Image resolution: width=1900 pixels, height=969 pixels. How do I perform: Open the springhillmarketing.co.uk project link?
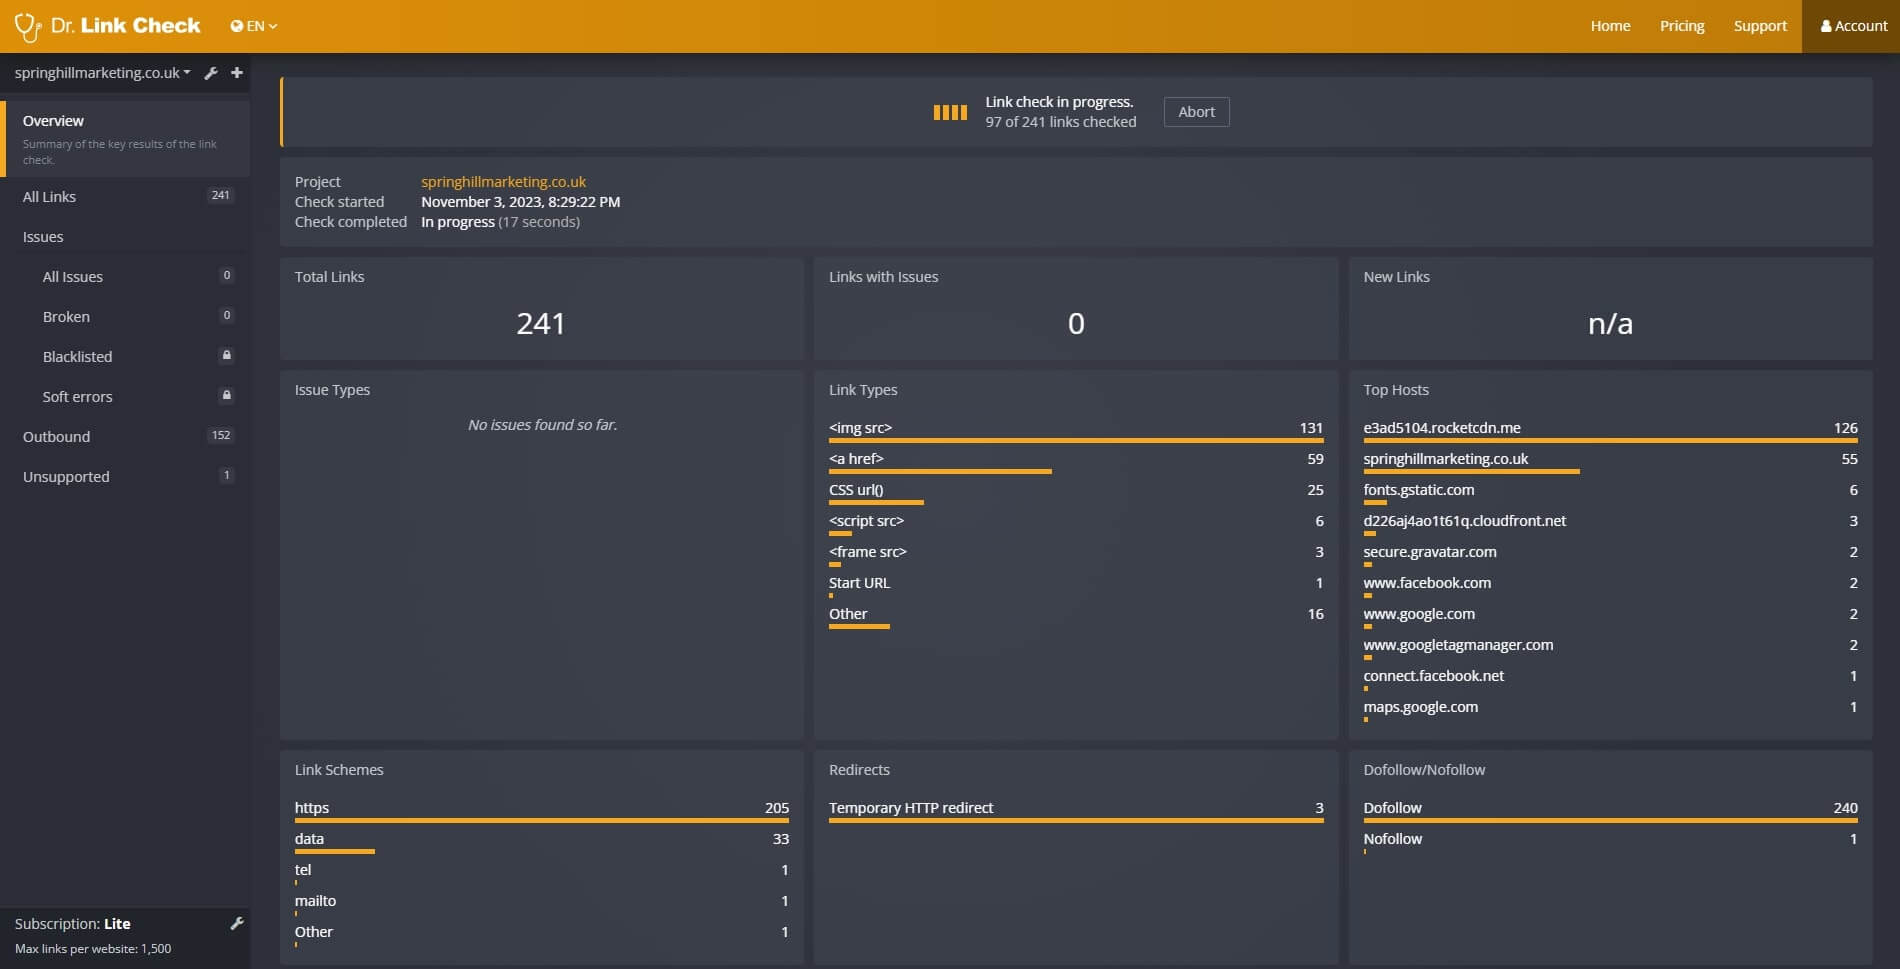pos(503,182)
